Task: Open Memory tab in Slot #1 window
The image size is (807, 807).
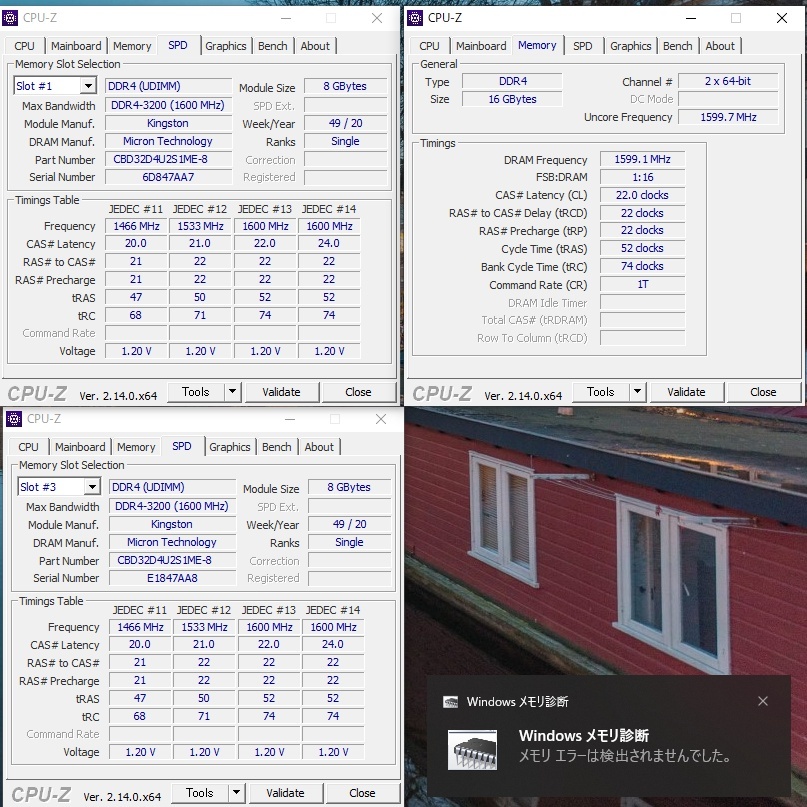Action: point(132,46)
